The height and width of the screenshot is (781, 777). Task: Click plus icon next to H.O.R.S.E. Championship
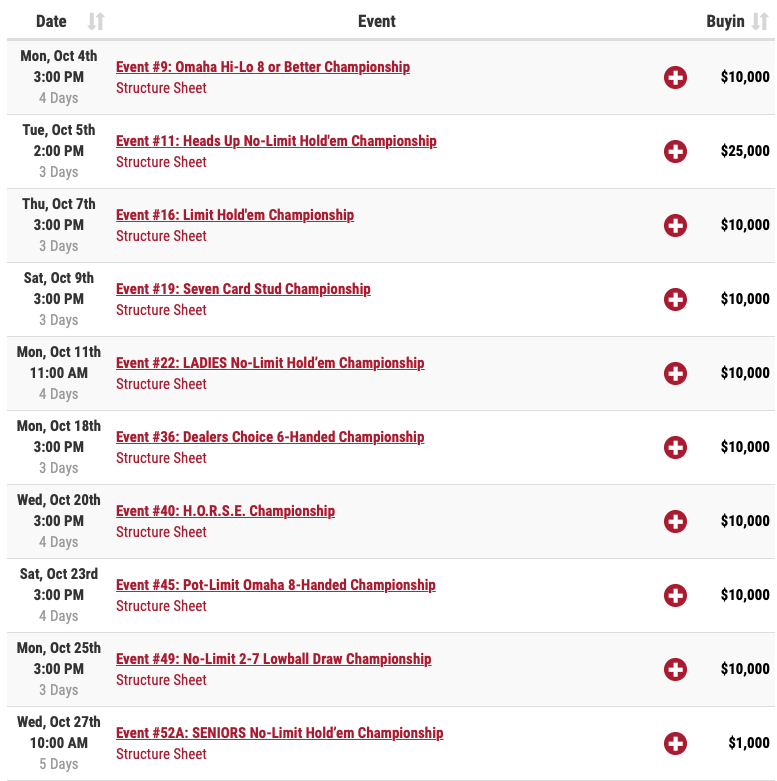[x=675, y=521]
